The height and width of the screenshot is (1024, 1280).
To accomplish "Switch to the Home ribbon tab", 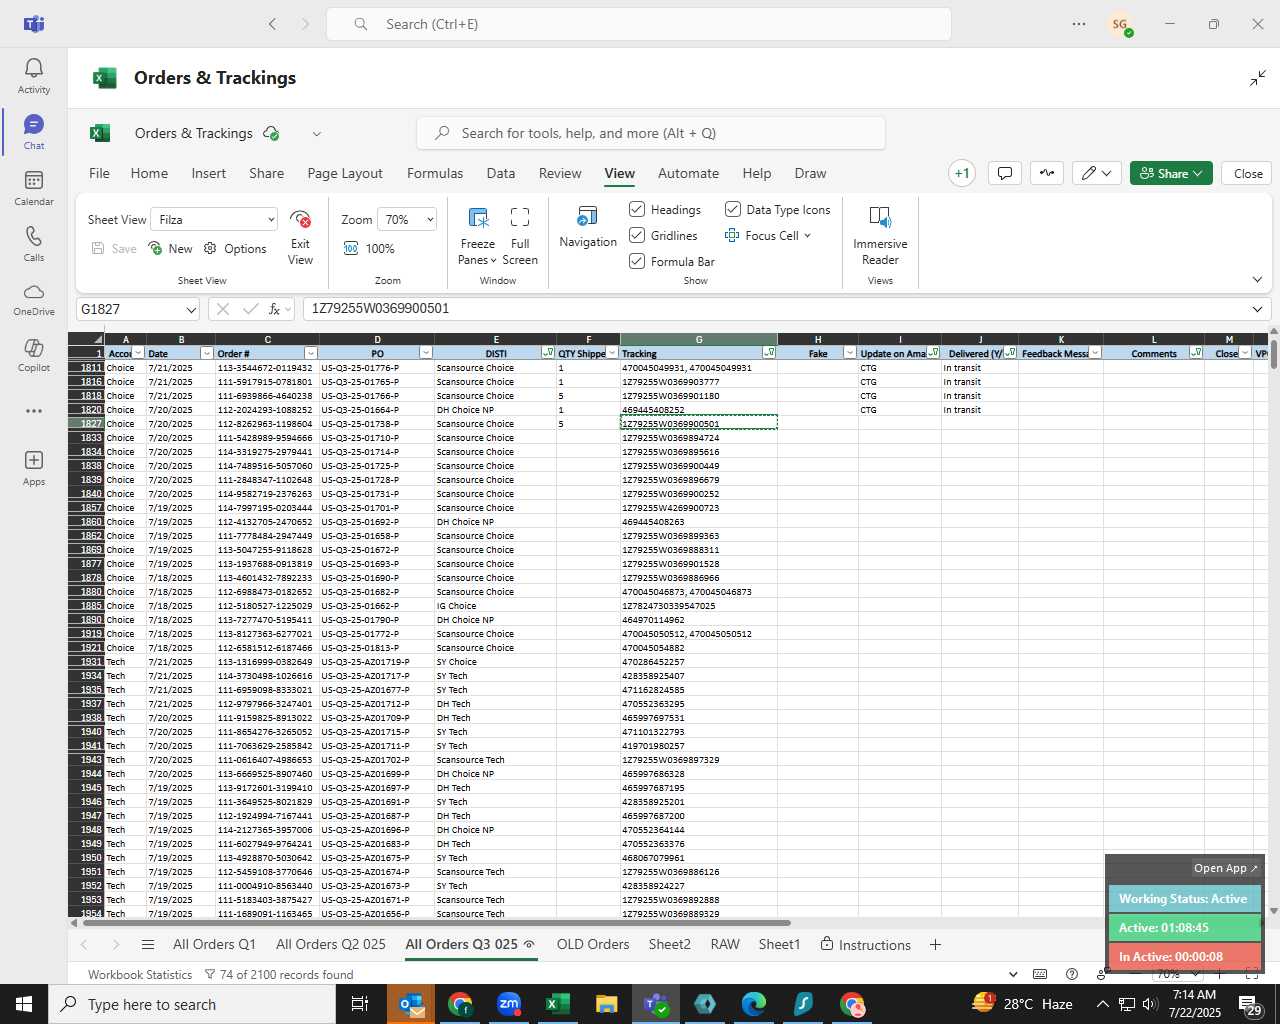I will [149, 173].
